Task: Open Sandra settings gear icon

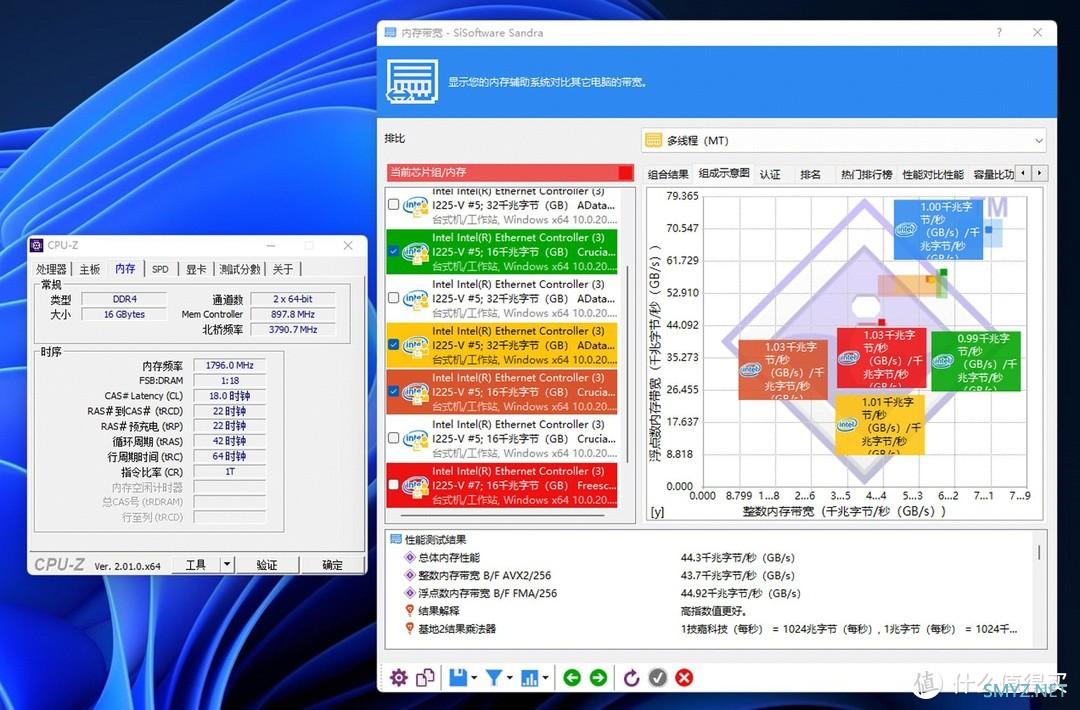Action: 399,678
